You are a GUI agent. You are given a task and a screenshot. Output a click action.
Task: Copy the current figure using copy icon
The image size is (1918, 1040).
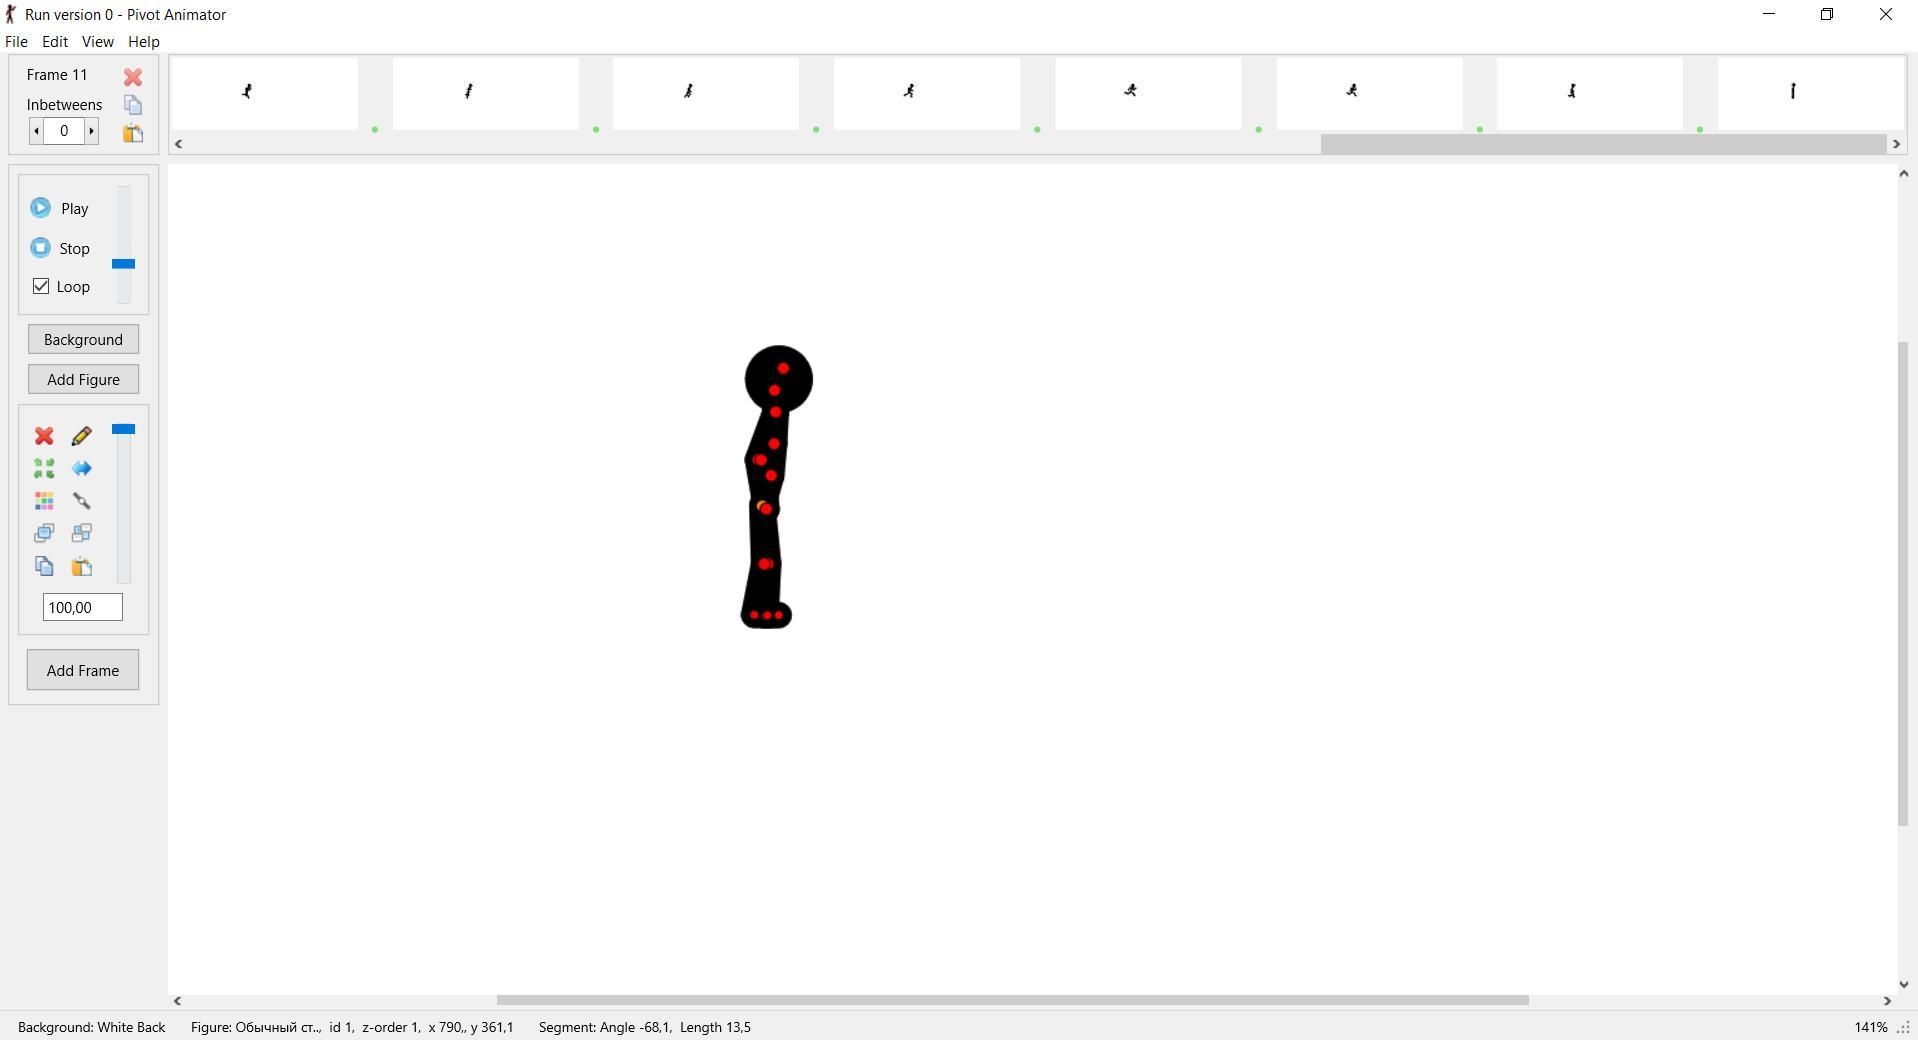(44, 566)
